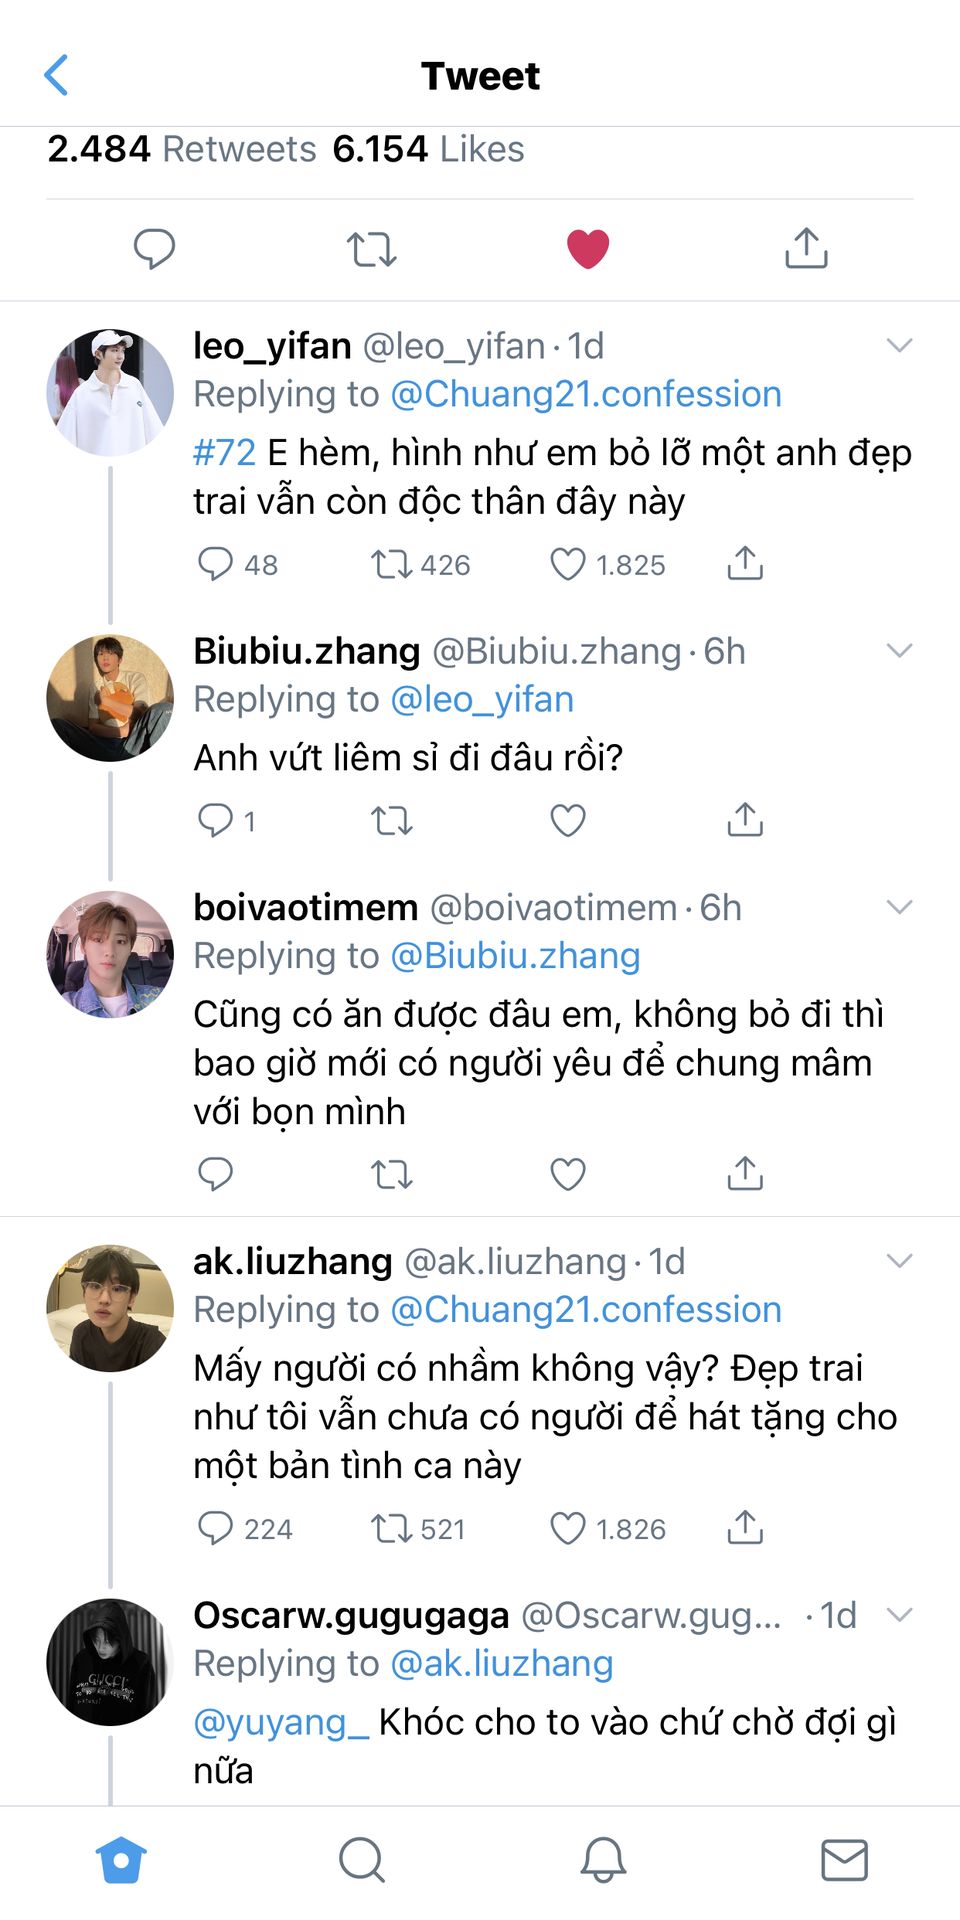Go back using the top-left arrow
This screenshot has width=960, height=1920.
pyautogui.click(x=57, y=75)
